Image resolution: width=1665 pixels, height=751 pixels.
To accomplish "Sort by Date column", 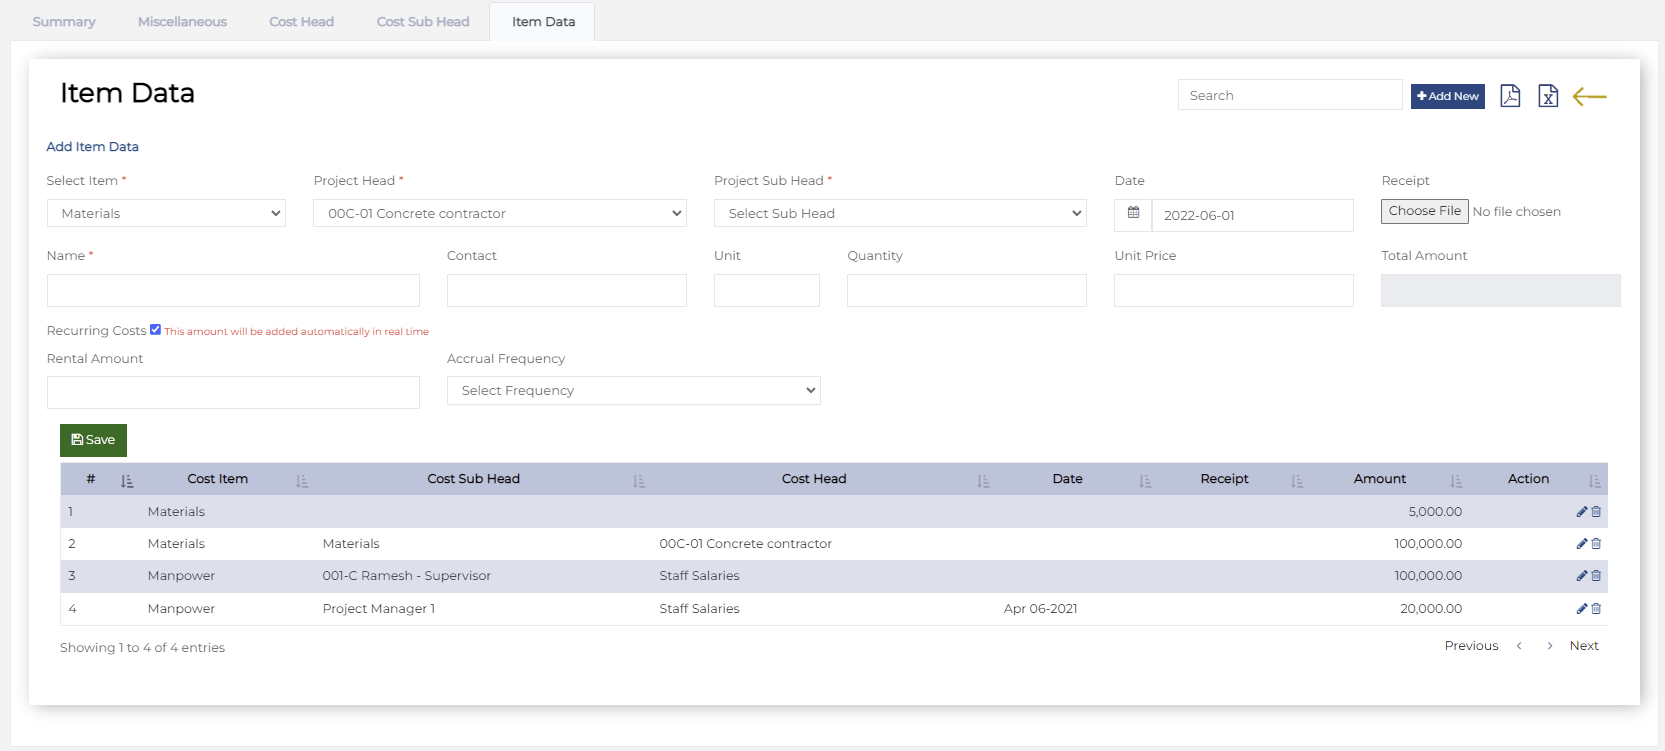I will pyautogui.click(x=1145, y=481).
